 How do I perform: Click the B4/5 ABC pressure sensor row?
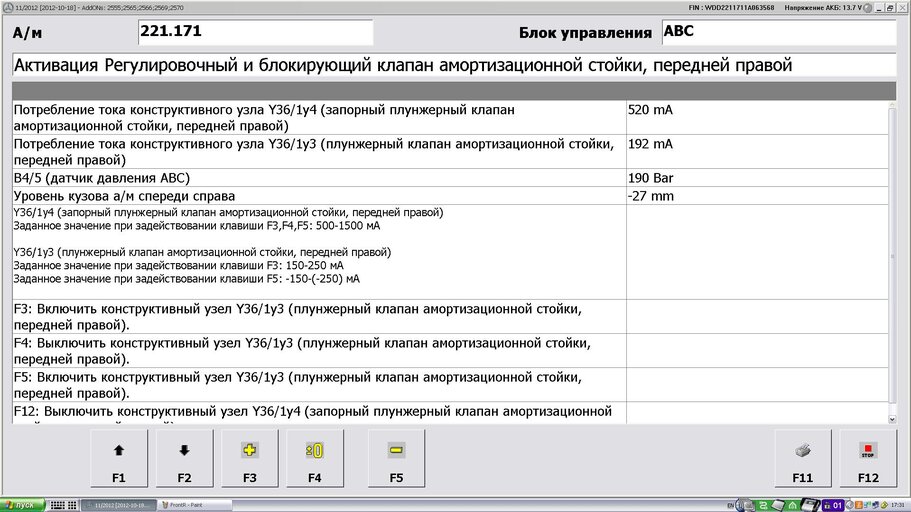(x=318, y=178)
